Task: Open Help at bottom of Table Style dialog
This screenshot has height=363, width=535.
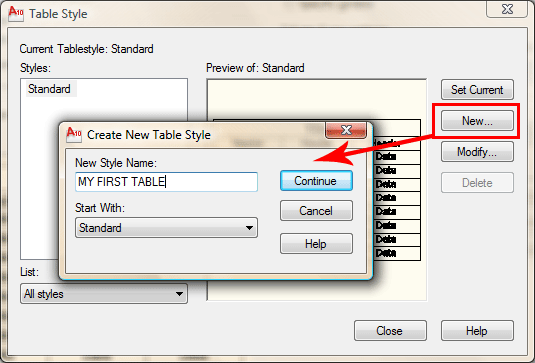Action: pos(477,330)
